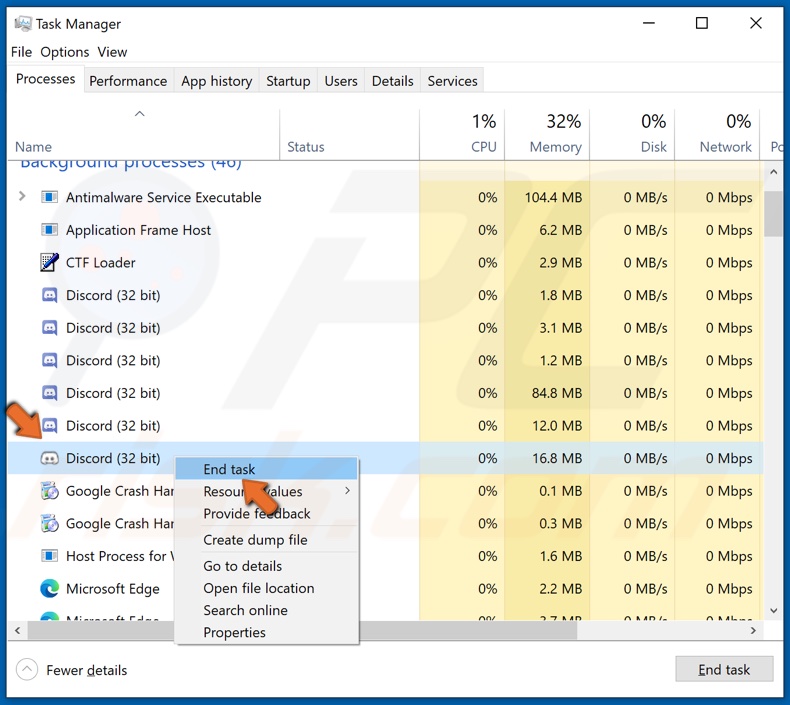Choose Open file location in the context menu
This screenshot has height=705, width=790.
(x=267, y=588)
